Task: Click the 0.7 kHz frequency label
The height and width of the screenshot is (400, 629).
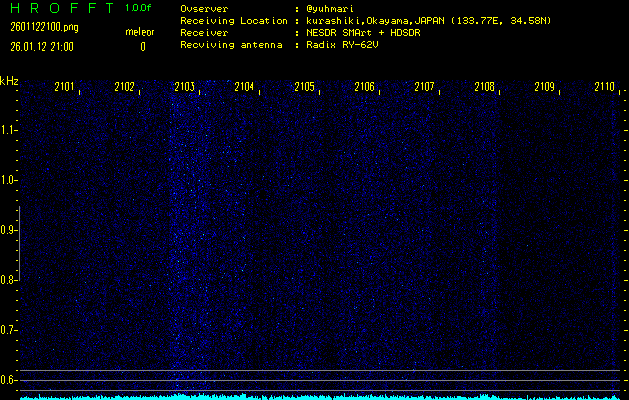Action: click(x=7, y=330)
